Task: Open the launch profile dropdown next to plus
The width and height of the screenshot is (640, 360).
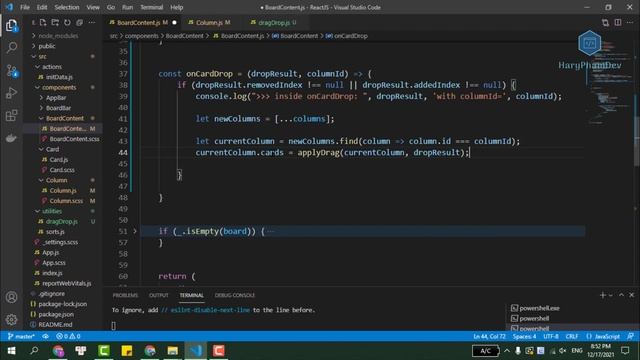Action: (x=611, y=295)
